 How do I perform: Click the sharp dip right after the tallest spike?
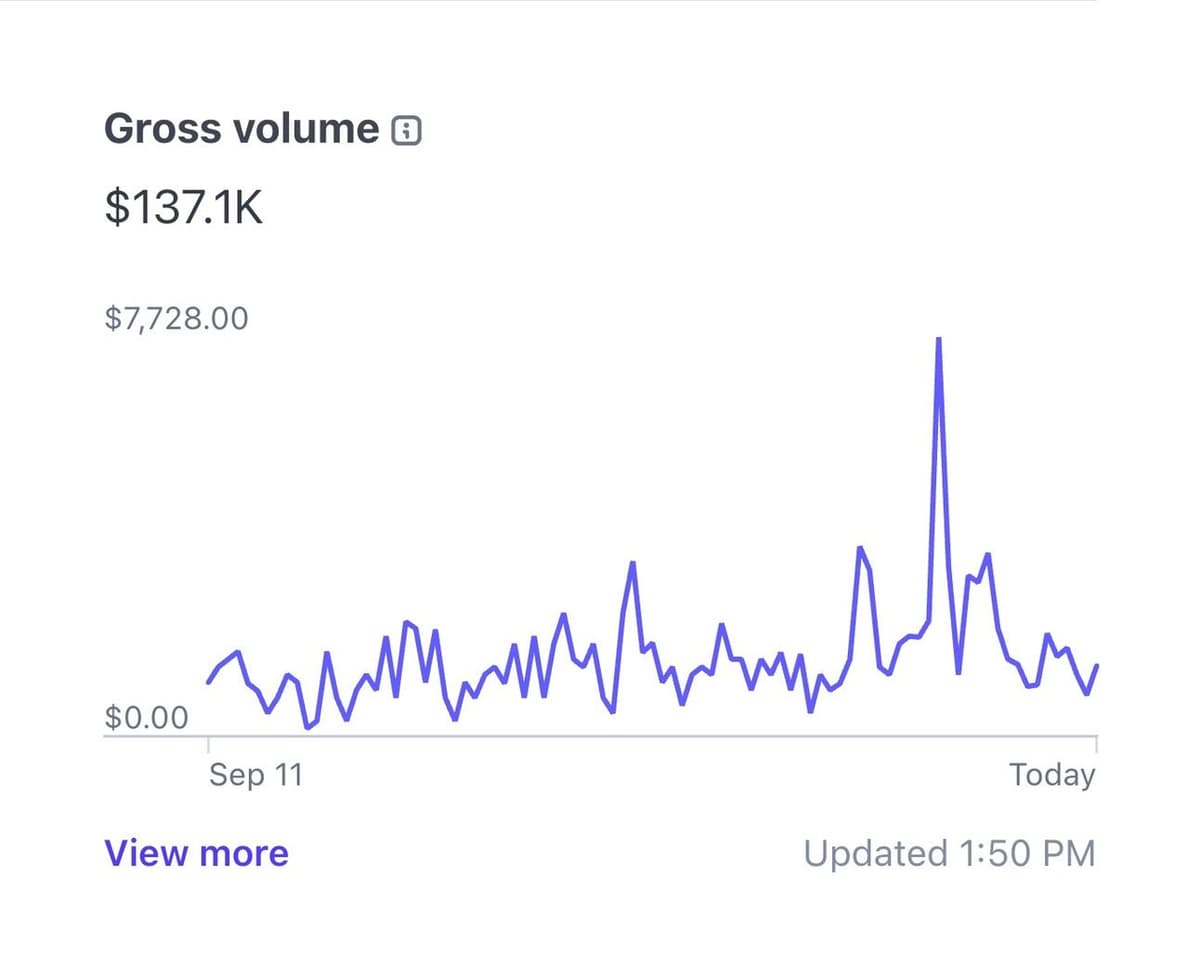pyautogui.click(x=958, y=672)
